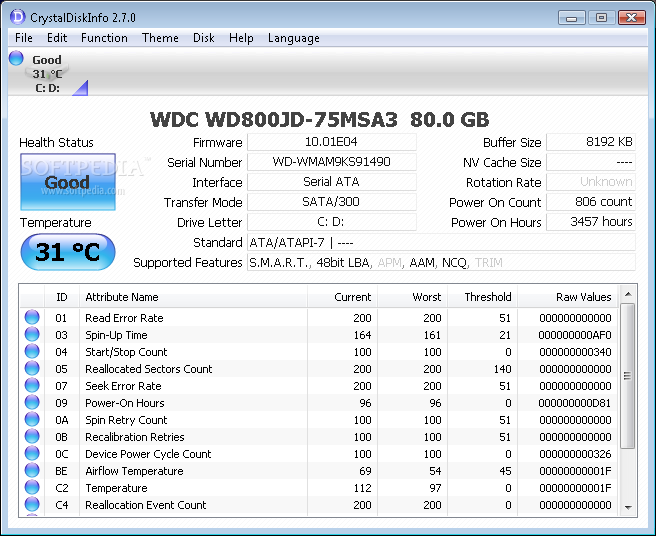Click the Power On Hours 3457 field
The width and height of the screenshot is (656, 536).
pos(591,222)
